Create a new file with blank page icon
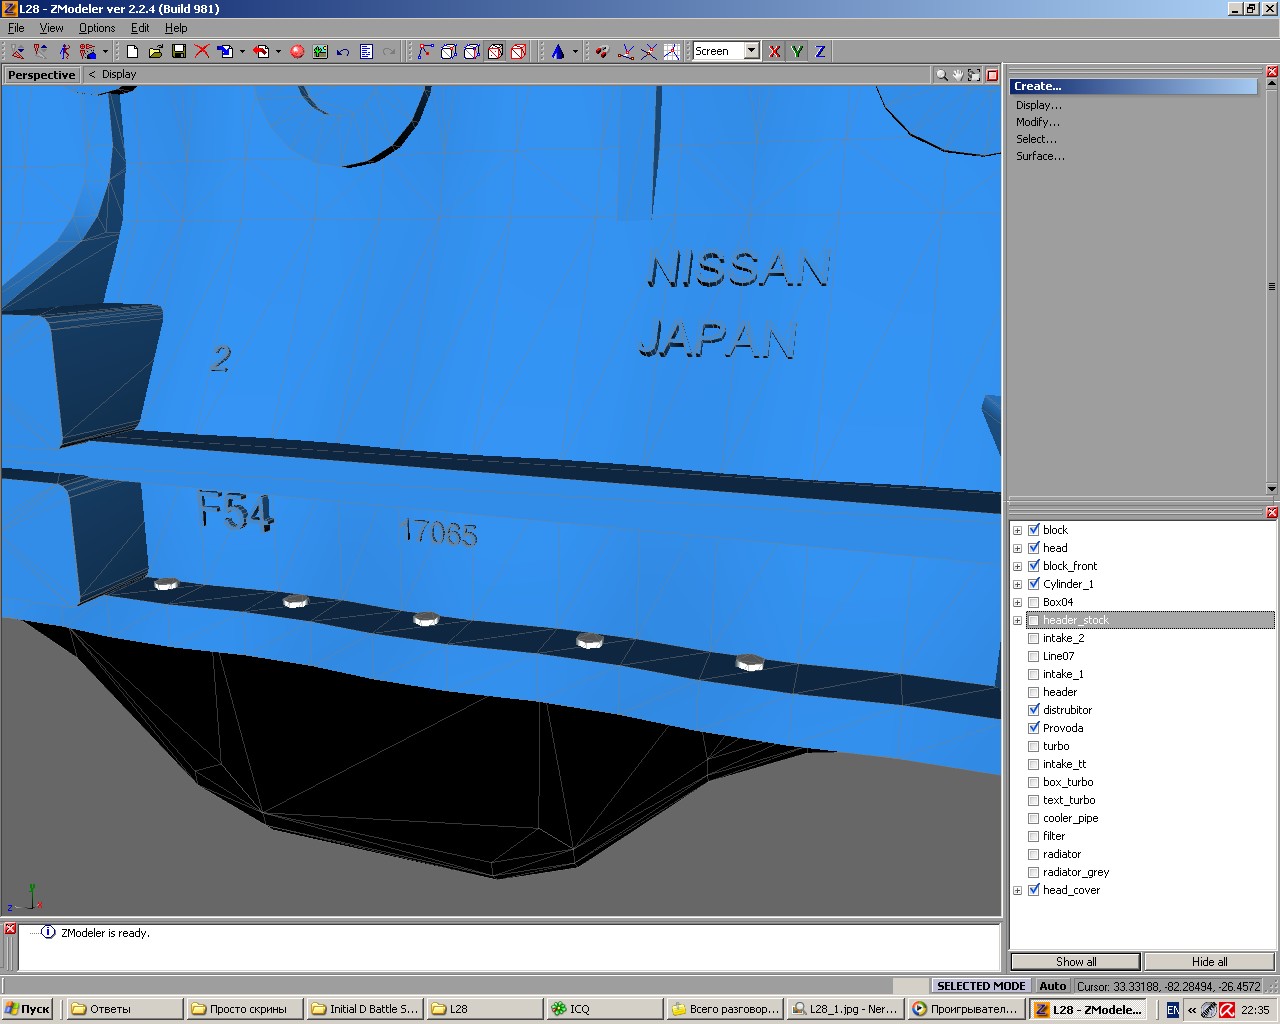The width and height of the screenshot is (1280, 1024). (132, 51)
